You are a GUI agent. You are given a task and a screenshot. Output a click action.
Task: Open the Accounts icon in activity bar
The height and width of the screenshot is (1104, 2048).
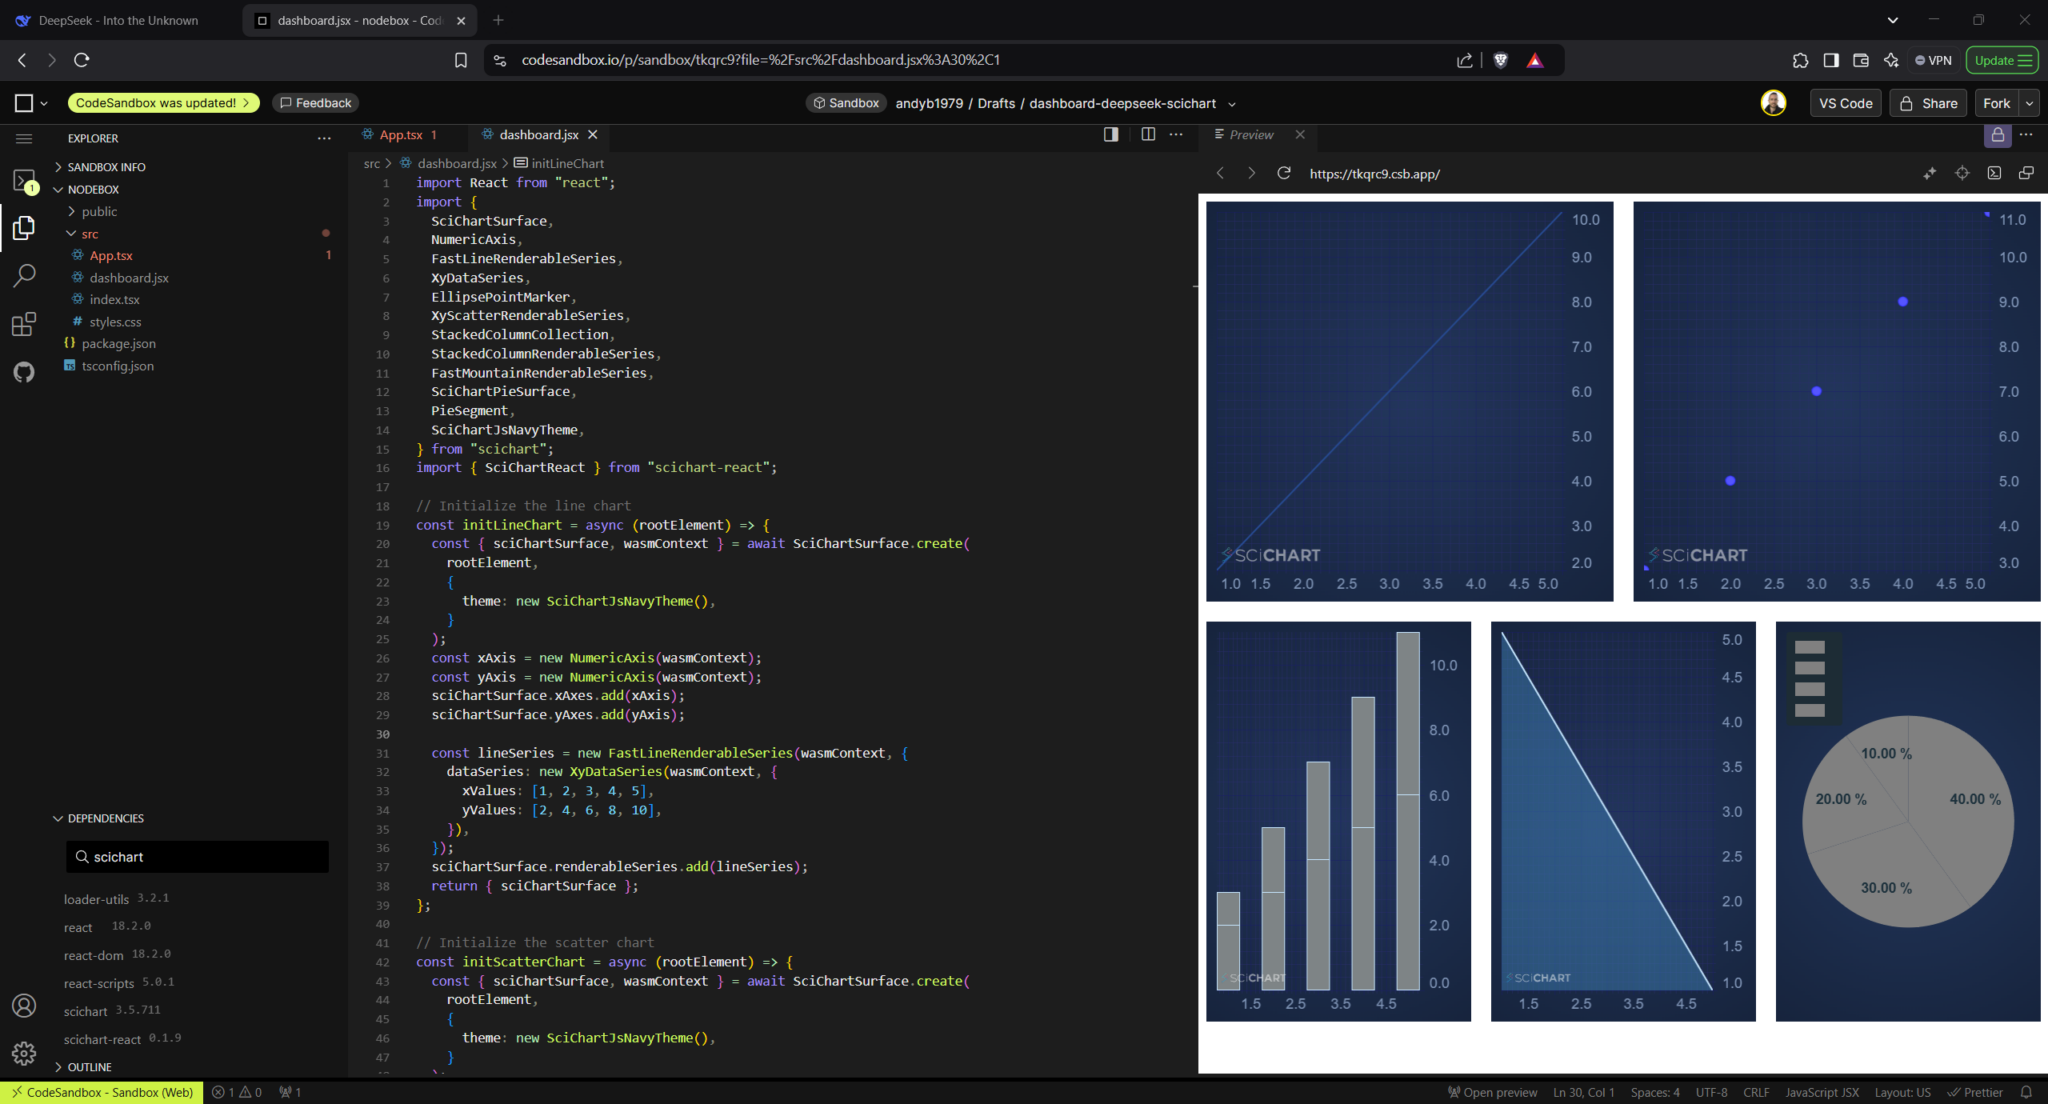[x=24, y=1006]
